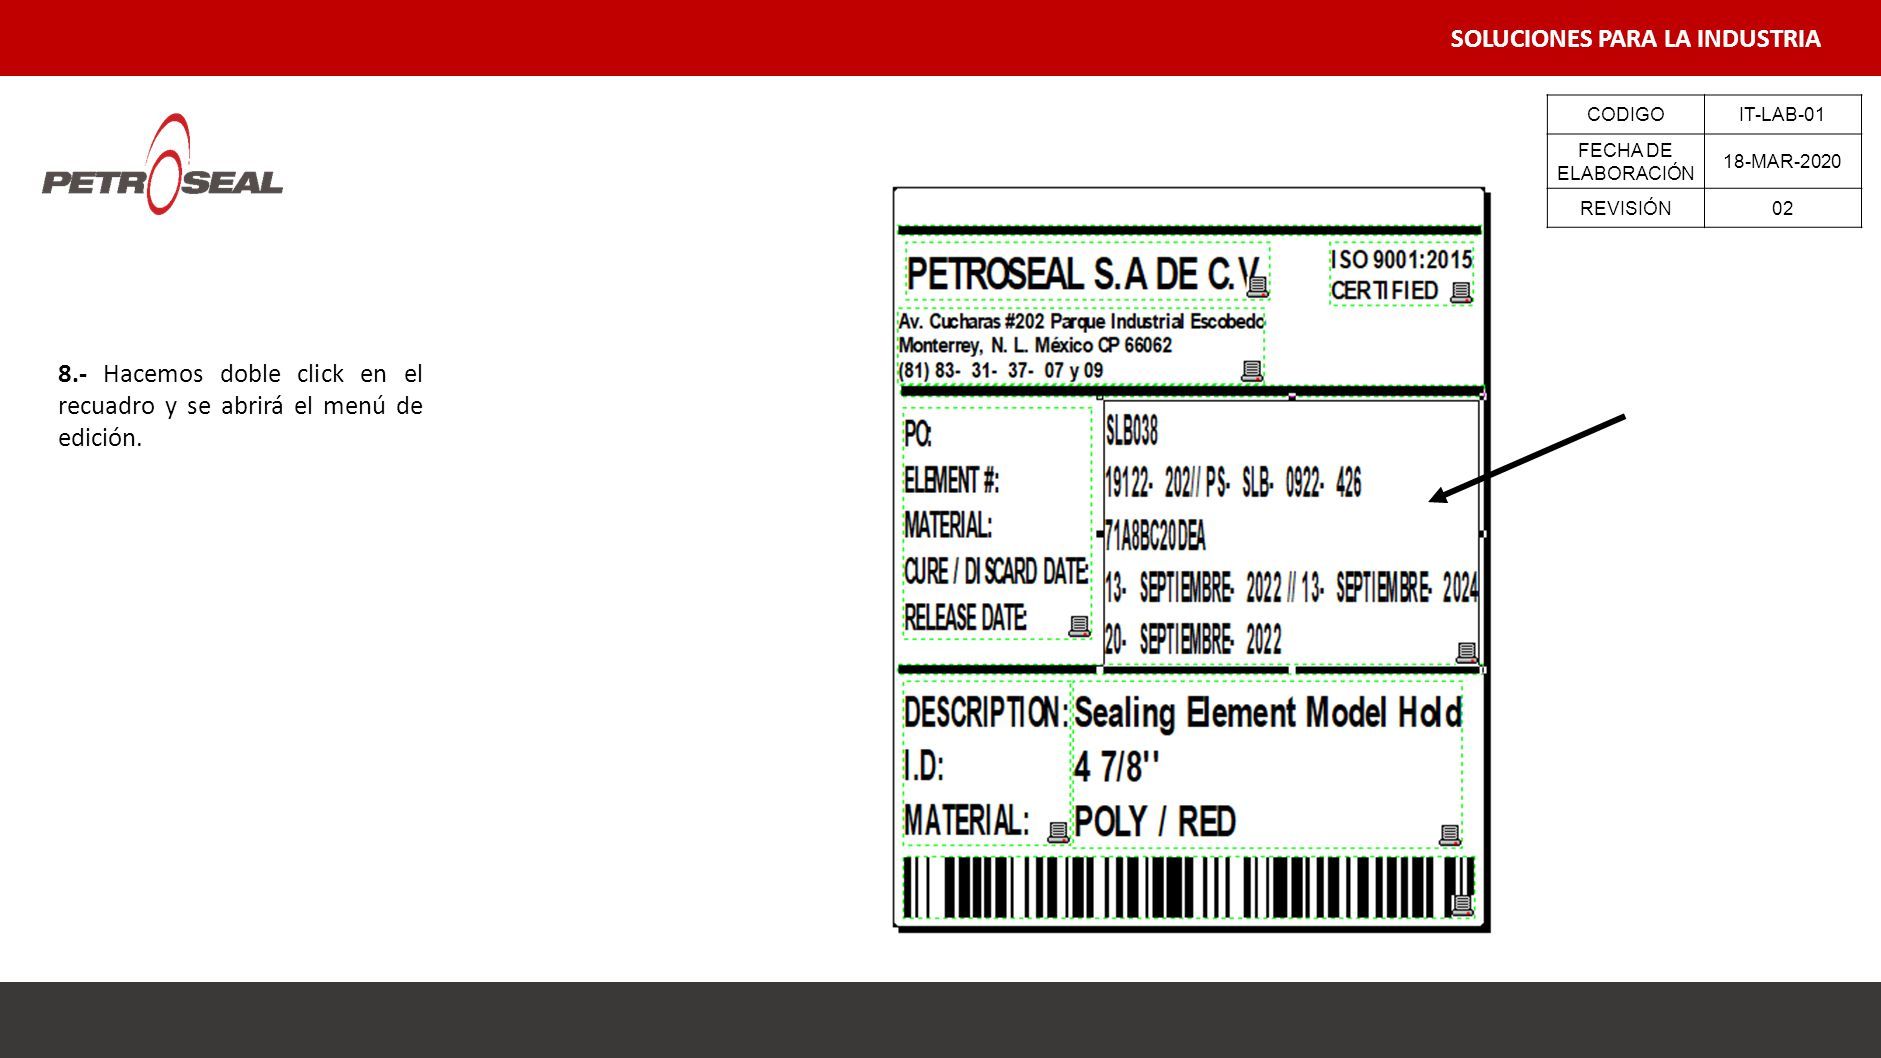This screenshot has height=1058, width=1881.
Task: Click the DESCRIPTION: label
Action: pos(986,713)
